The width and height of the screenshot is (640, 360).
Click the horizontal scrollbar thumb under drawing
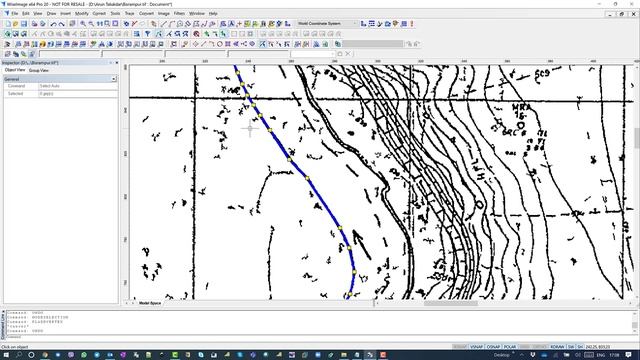pos(451,303)
